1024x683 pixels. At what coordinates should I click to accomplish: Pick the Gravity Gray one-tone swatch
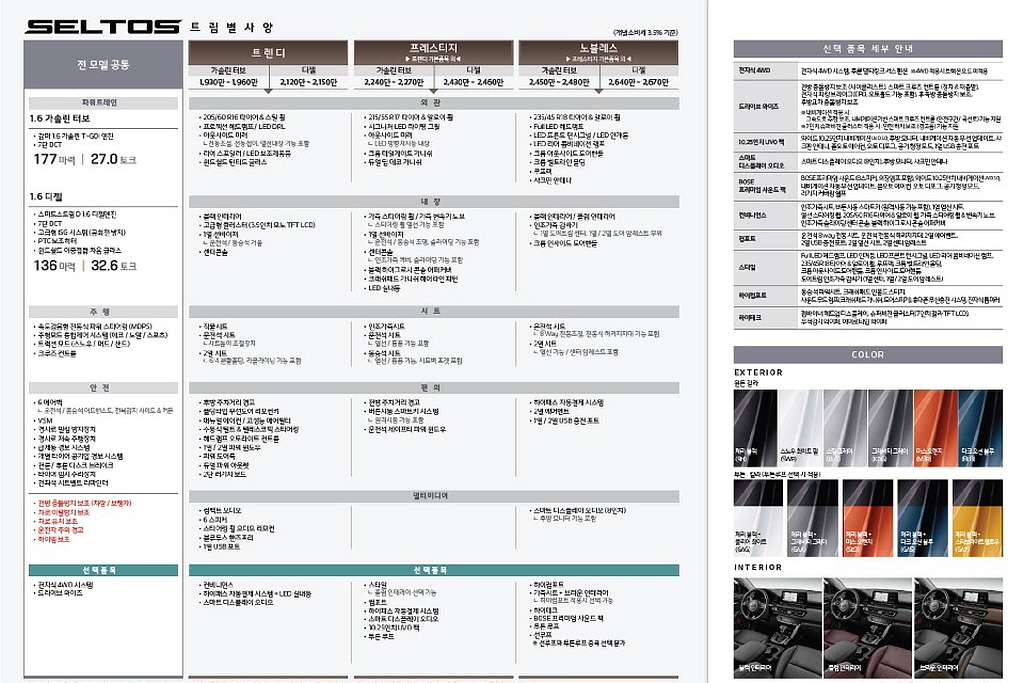pos(890,428)
